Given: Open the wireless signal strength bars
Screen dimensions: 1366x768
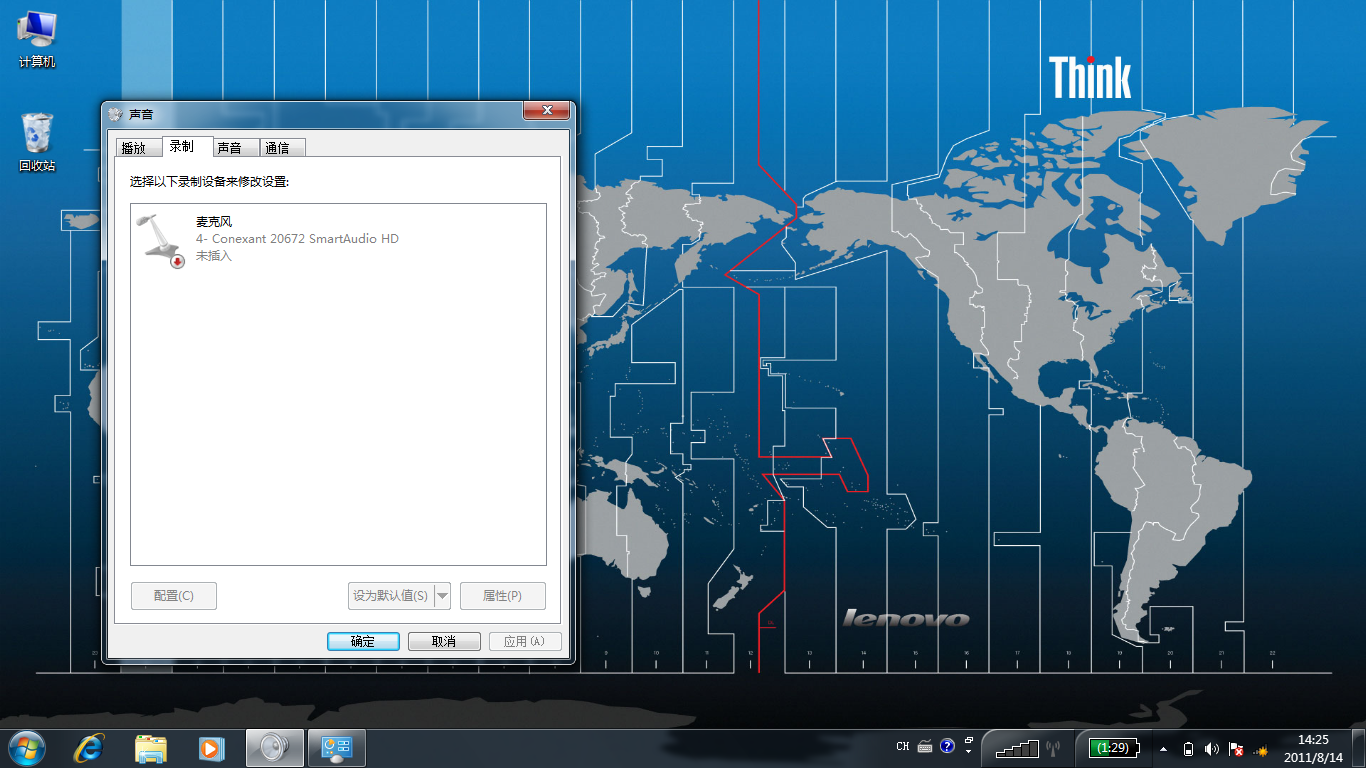Looking at the screenshot, I should (1018, 747).
